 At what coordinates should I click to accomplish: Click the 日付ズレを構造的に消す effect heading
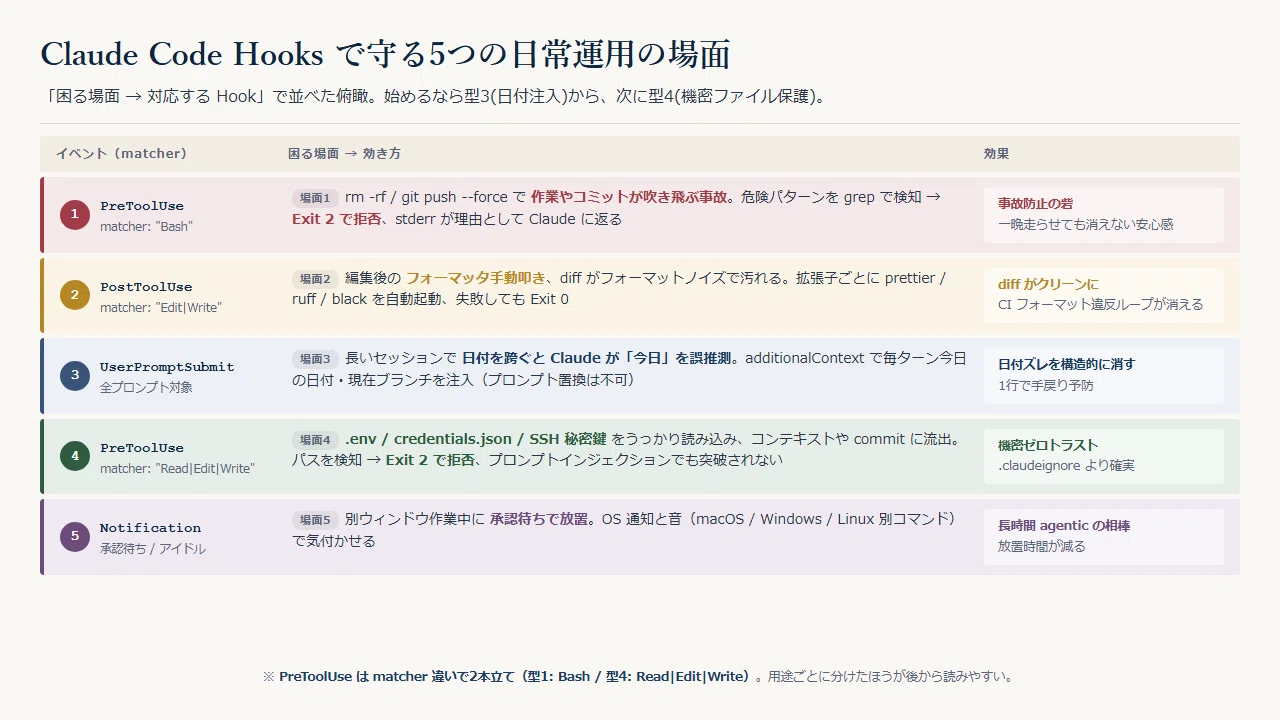click(x=1066, y=365)
